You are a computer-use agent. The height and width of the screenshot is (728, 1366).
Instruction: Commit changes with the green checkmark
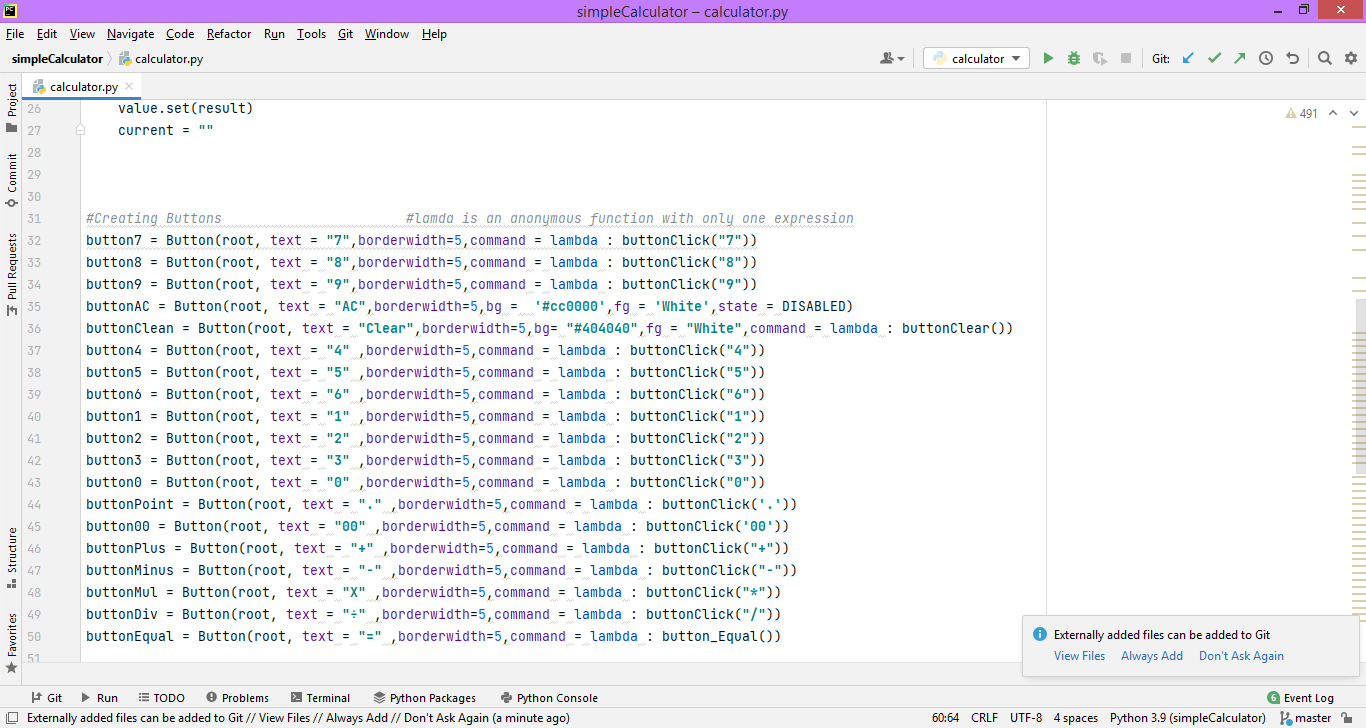tap(1214, 58)
